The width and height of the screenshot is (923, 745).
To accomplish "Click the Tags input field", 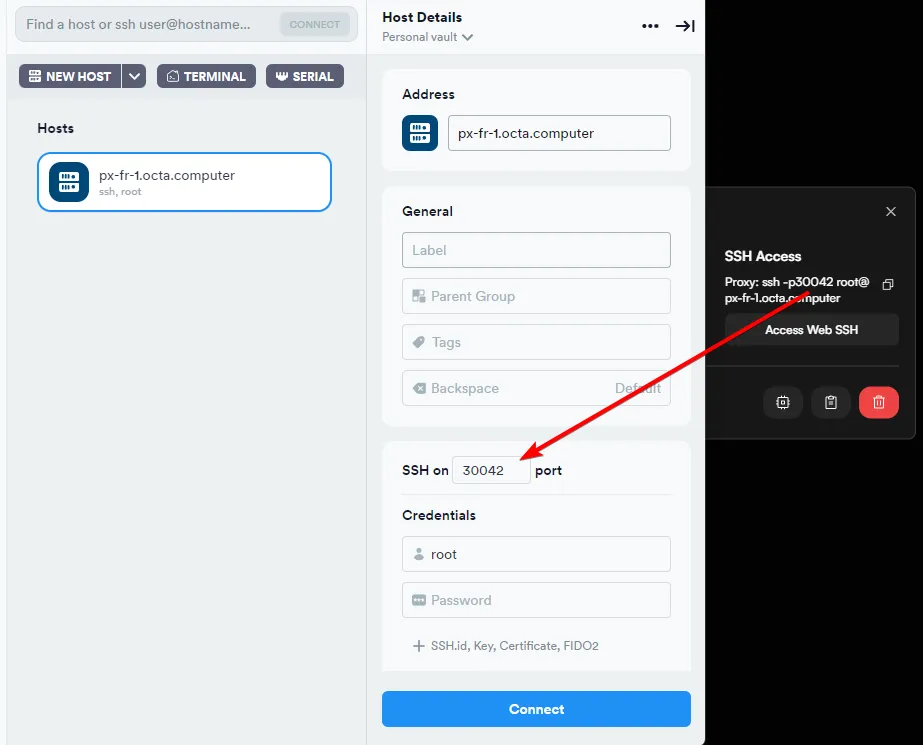I will [536, 342].
